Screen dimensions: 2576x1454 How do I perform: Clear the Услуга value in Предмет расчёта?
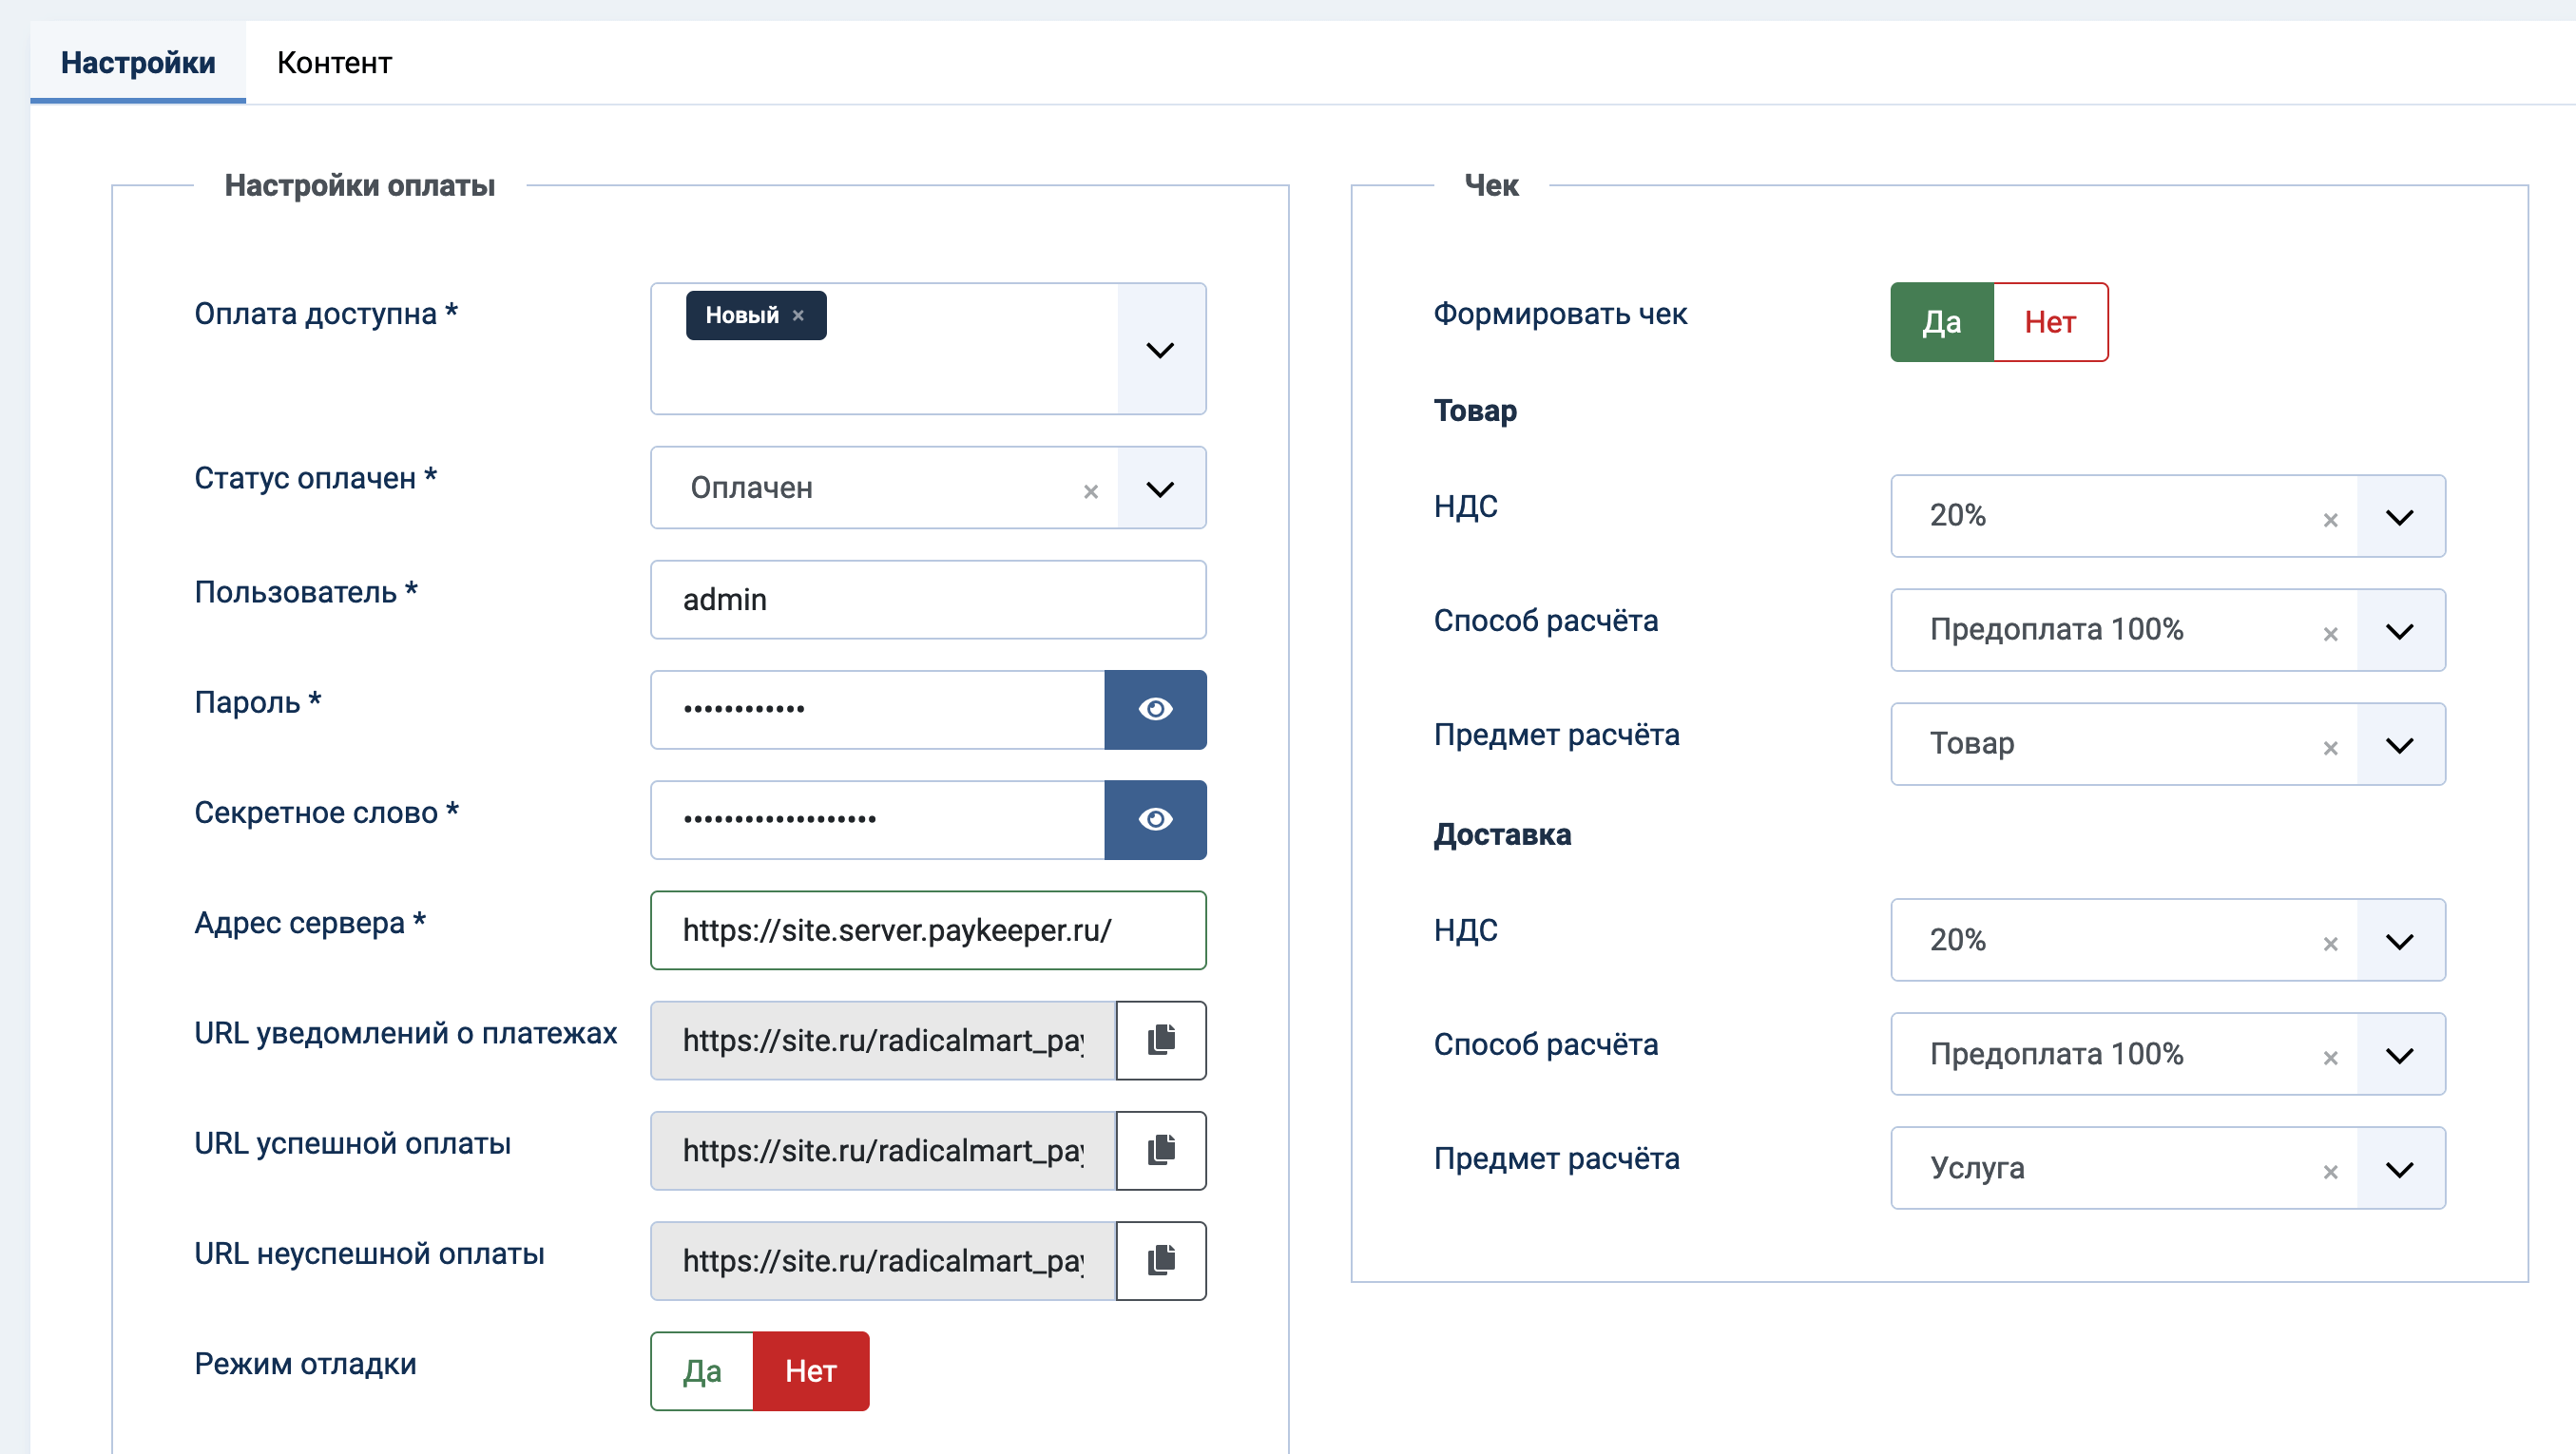[2330, 1170]
